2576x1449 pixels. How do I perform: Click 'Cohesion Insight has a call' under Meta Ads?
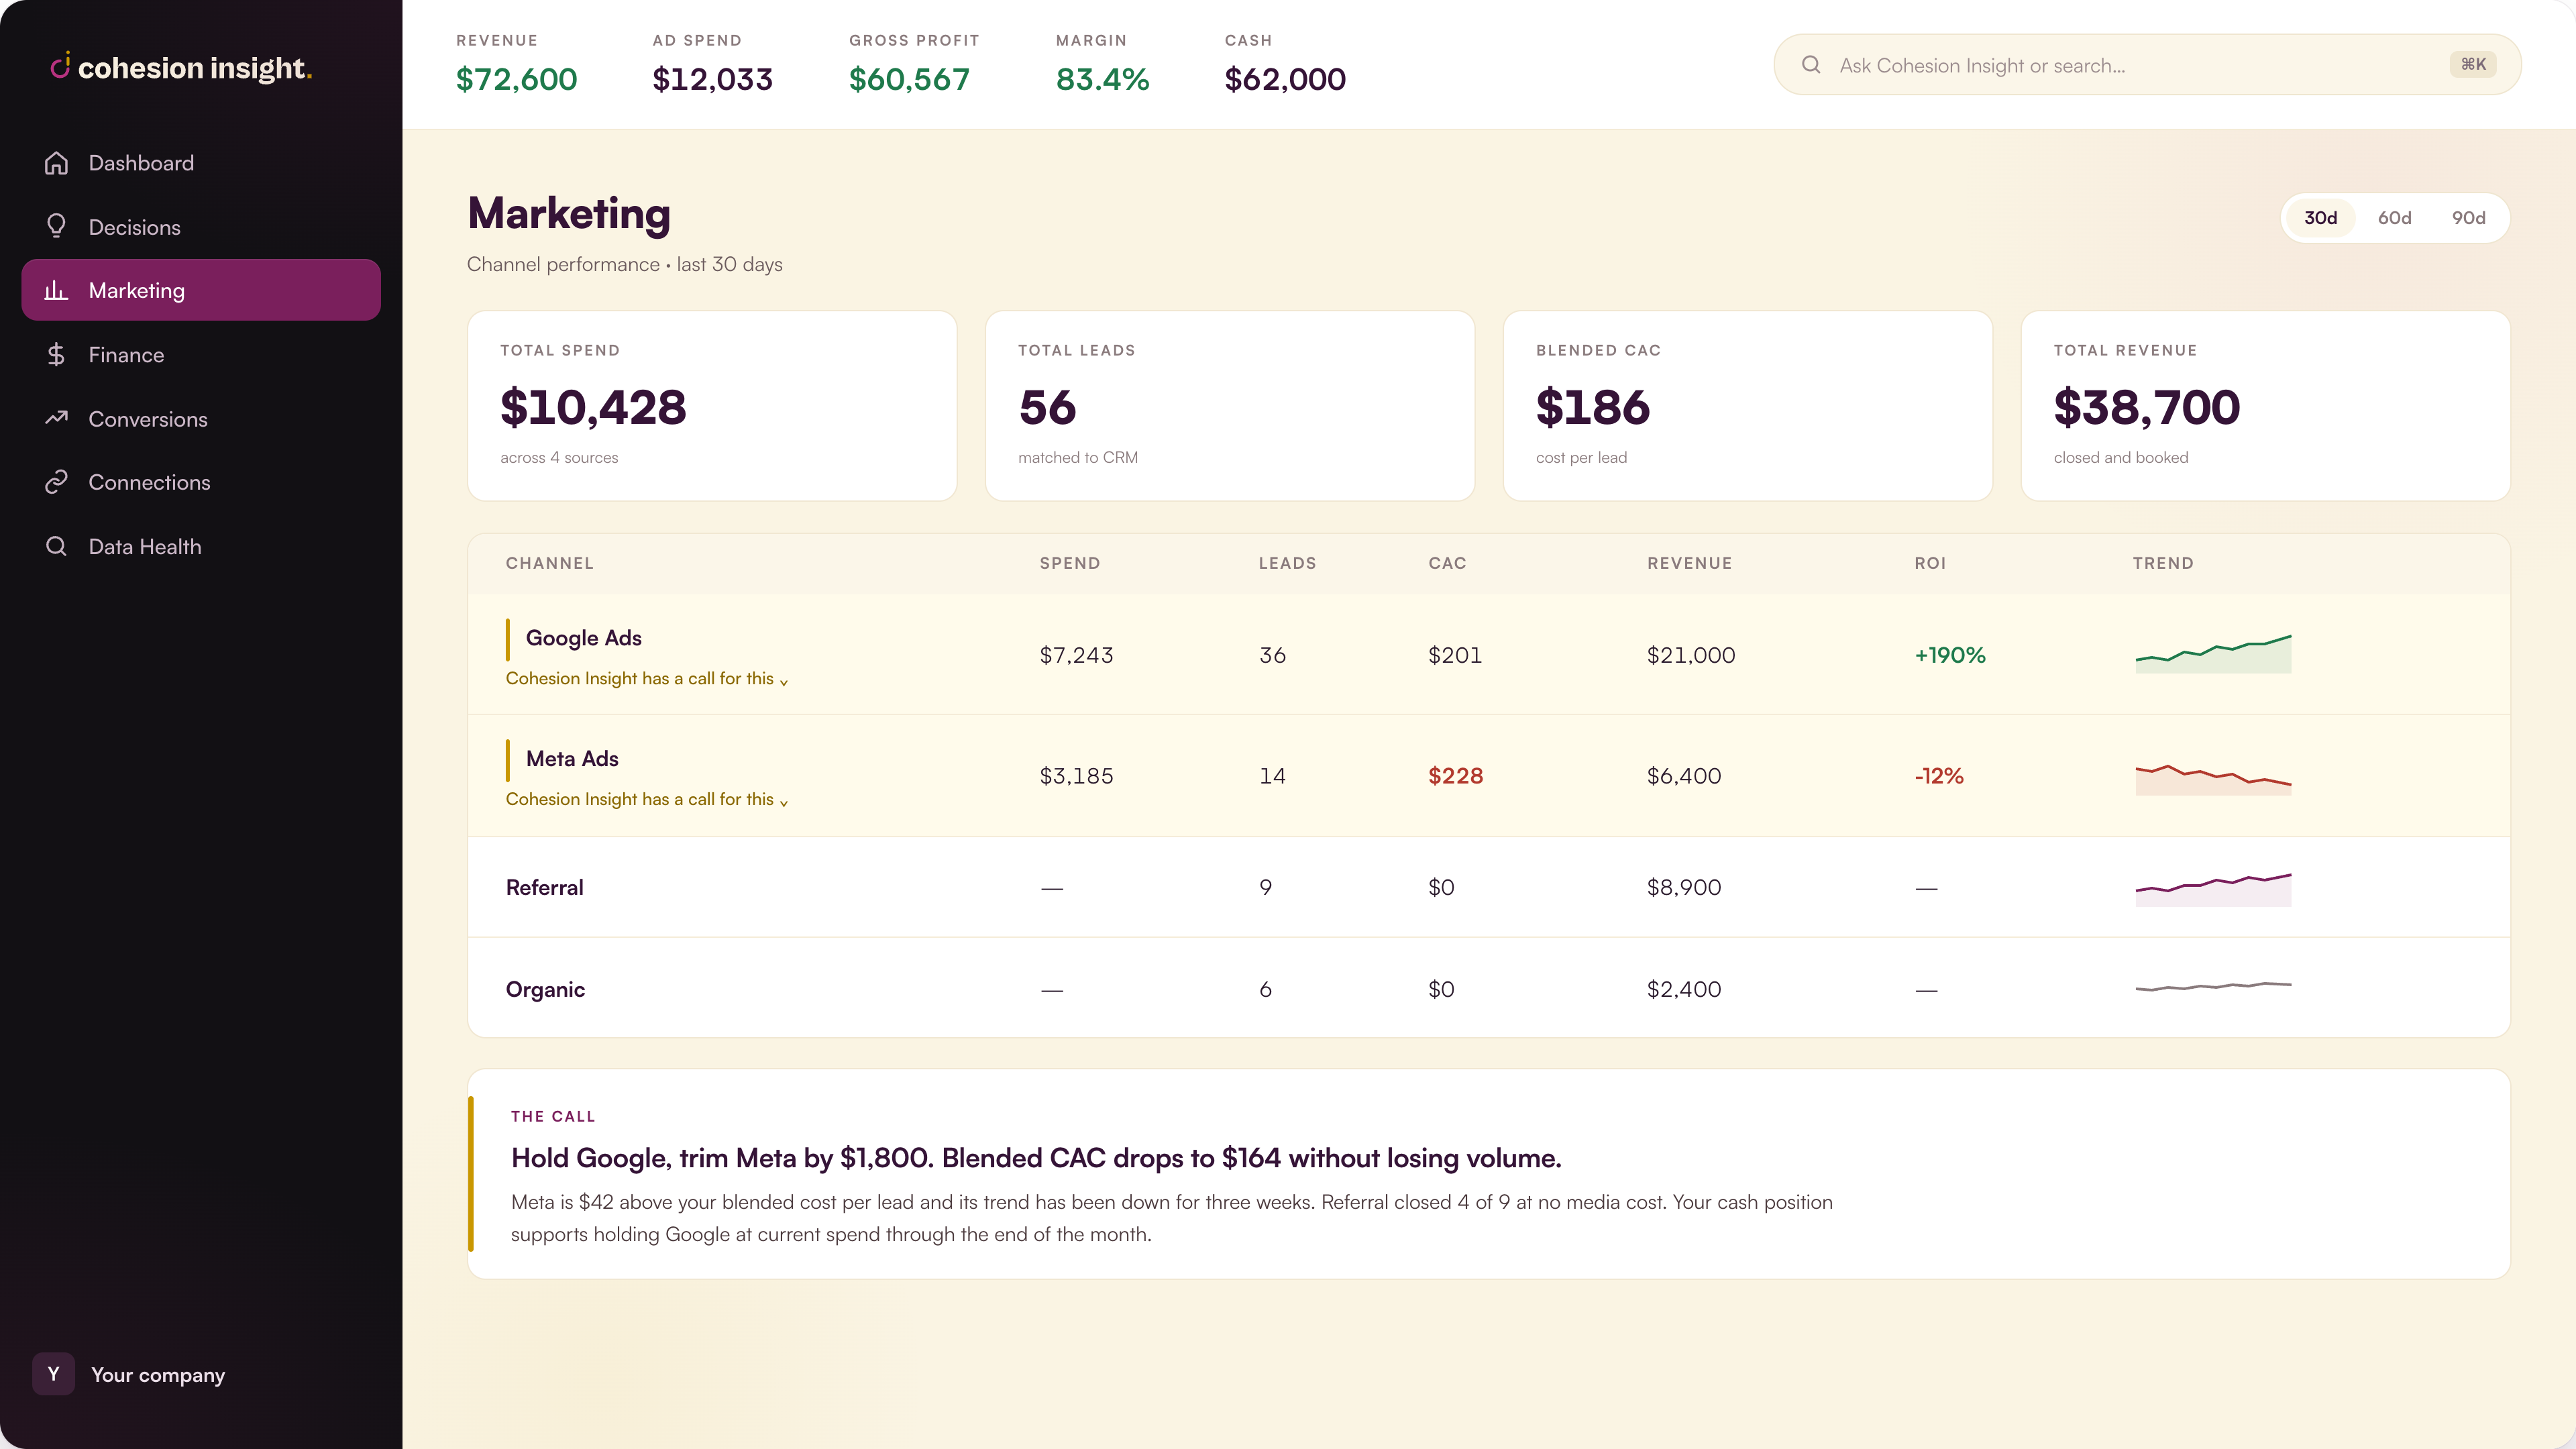point(647,800)
